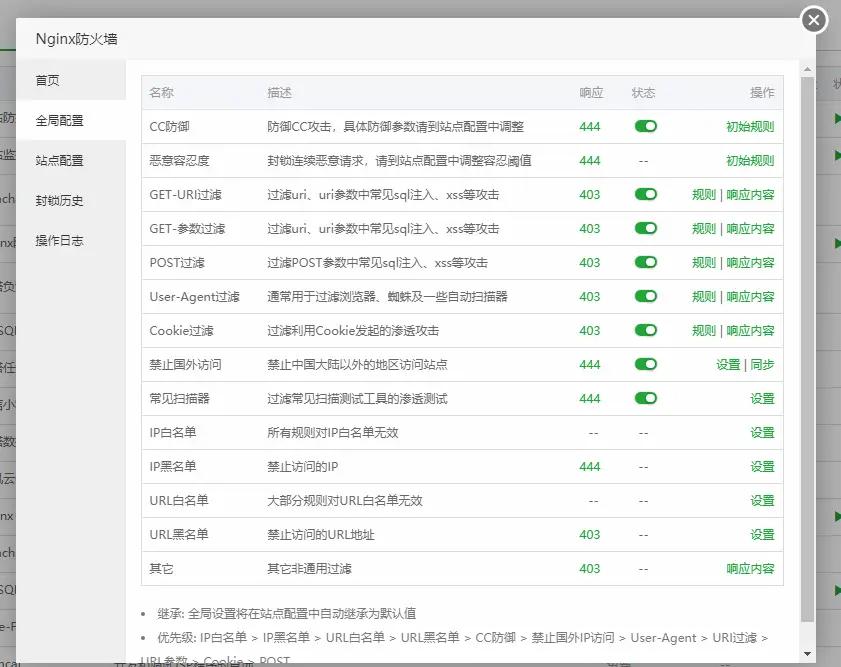Open 规则 link for POST过滤

703,263
